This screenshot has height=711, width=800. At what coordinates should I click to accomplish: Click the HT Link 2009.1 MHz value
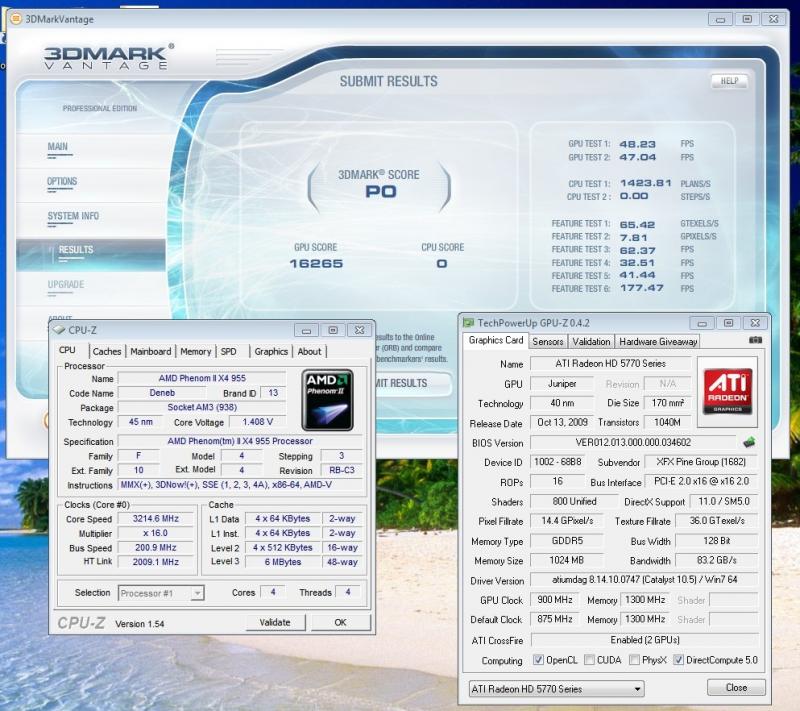[156, 562]
